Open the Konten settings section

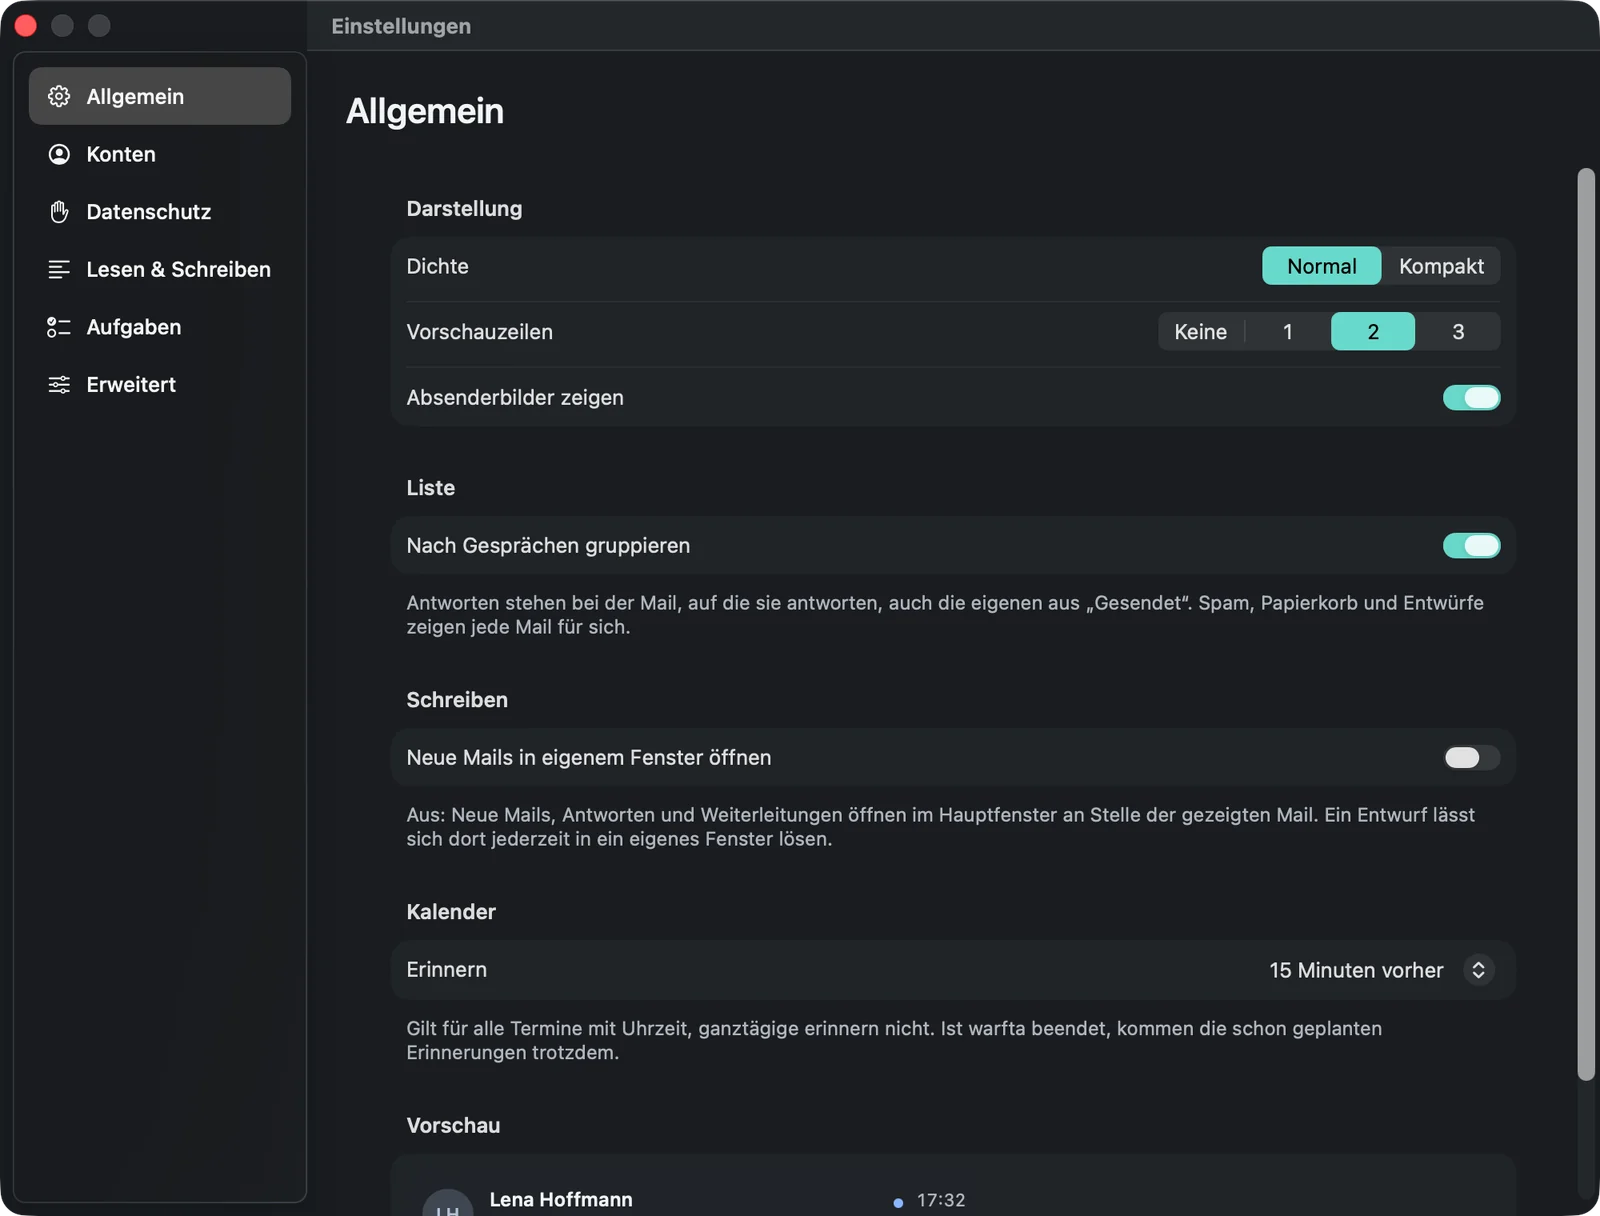click(160, 154)
